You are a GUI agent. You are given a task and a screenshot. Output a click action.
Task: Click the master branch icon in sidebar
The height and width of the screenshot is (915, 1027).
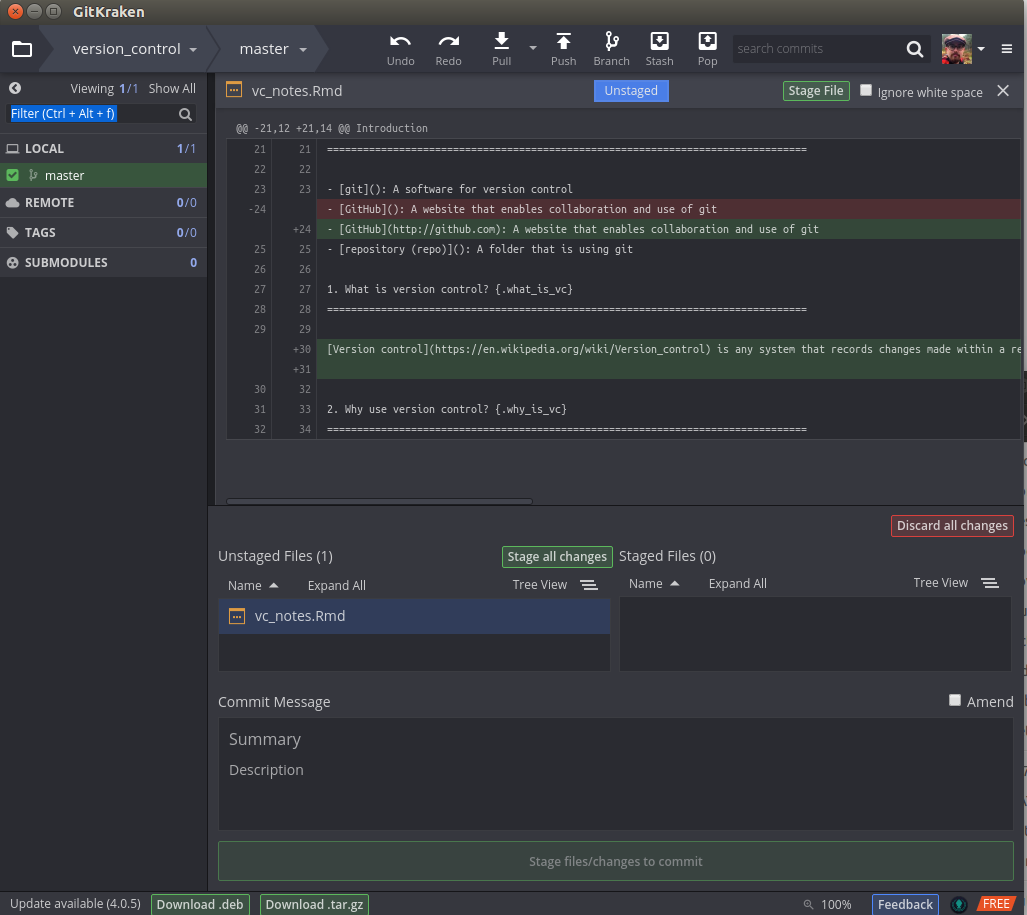[33, 175]
